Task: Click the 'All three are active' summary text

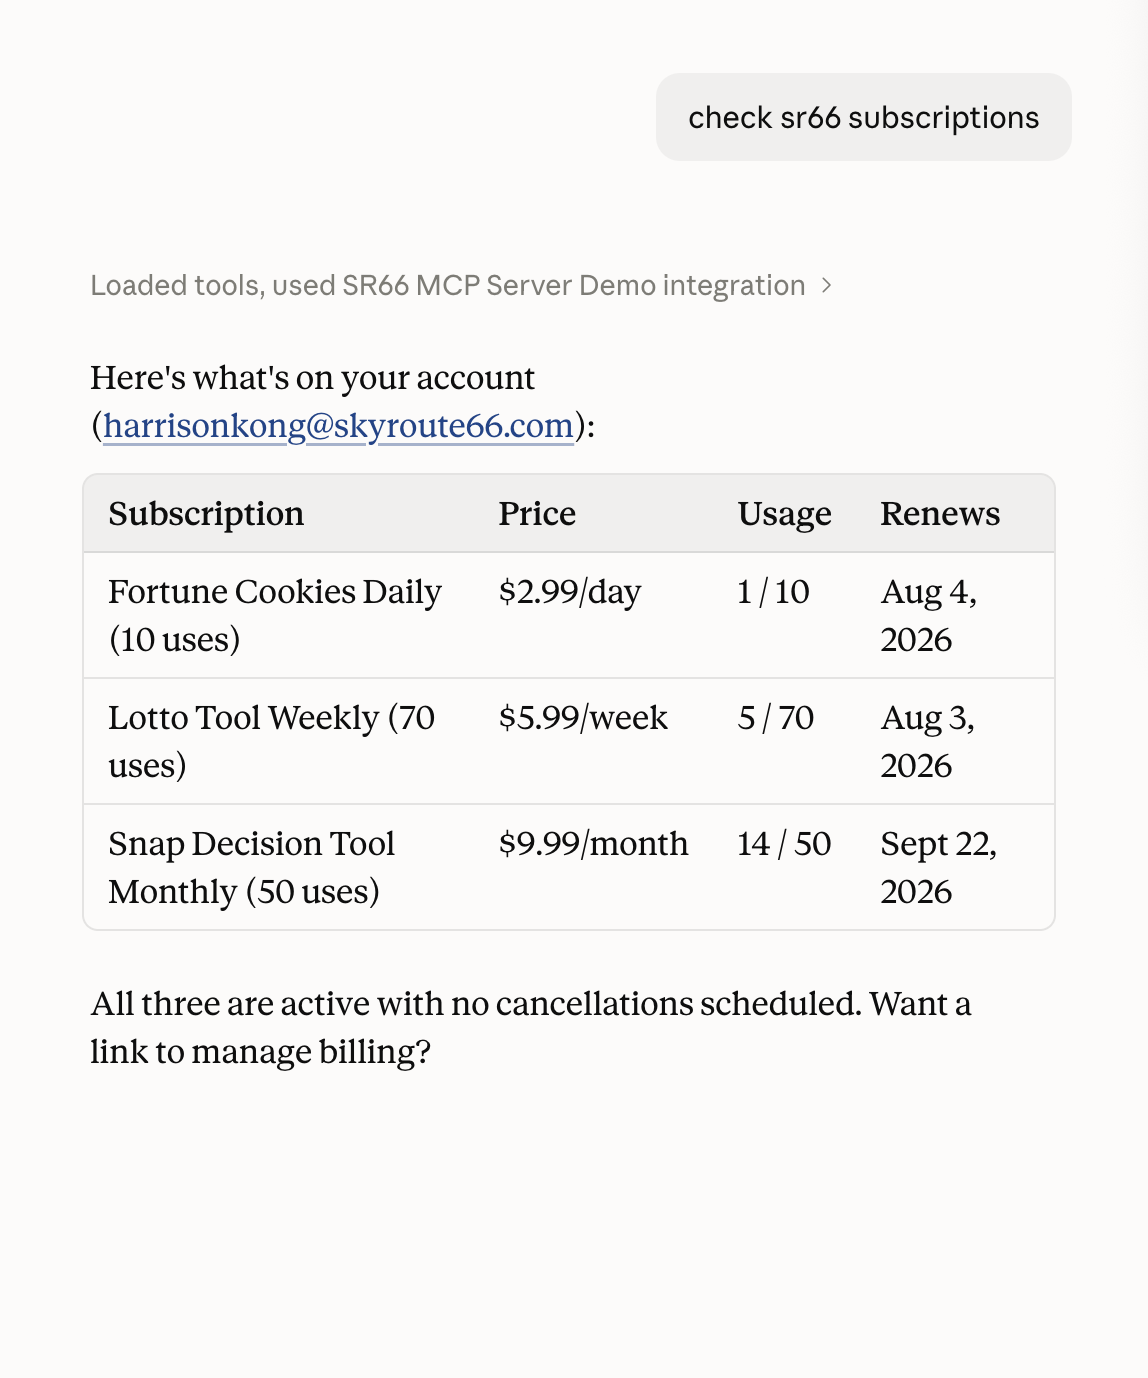Action: (531, 1028)
